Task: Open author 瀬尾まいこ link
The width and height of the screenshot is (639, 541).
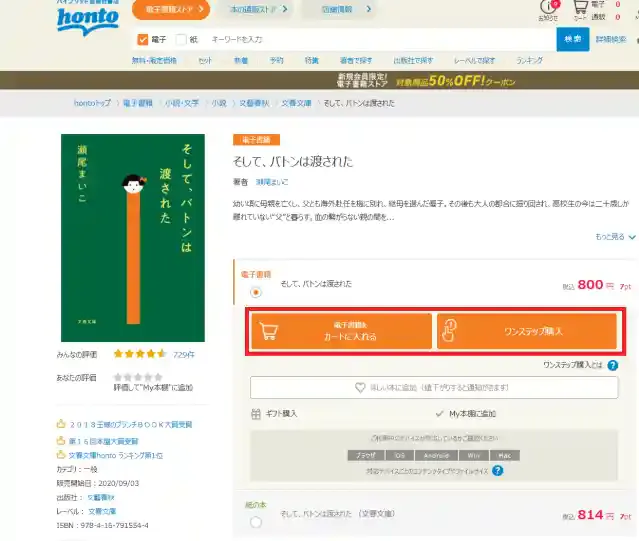Action: 271,182
